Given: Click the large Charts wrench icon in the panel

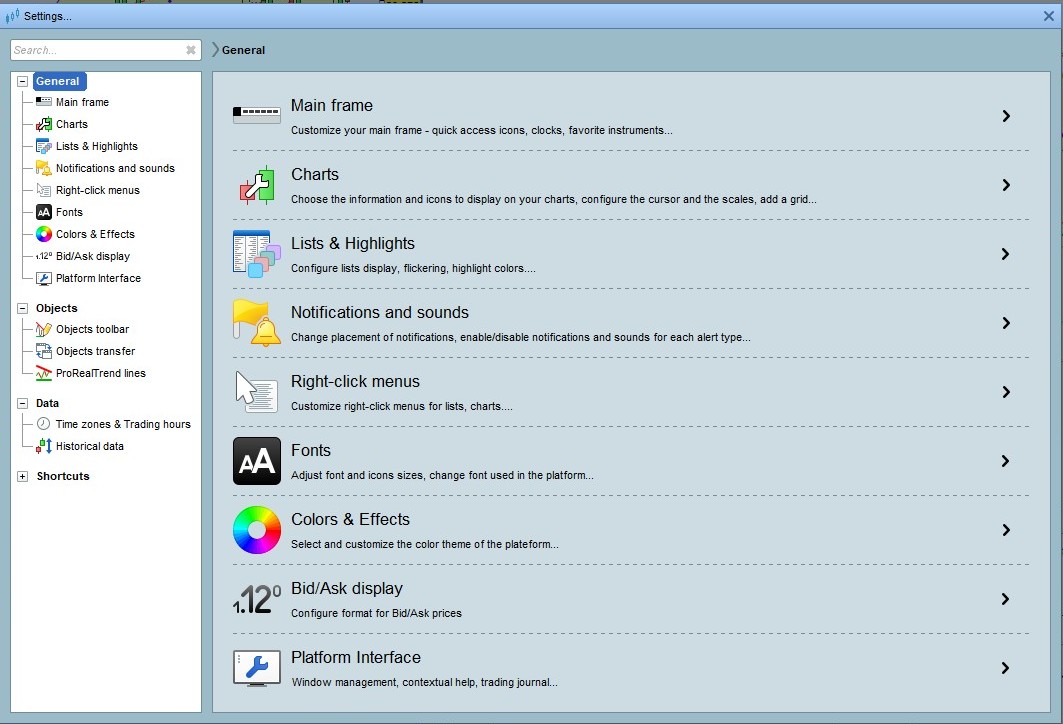Looking at the screenshot, I should [257, 185].
